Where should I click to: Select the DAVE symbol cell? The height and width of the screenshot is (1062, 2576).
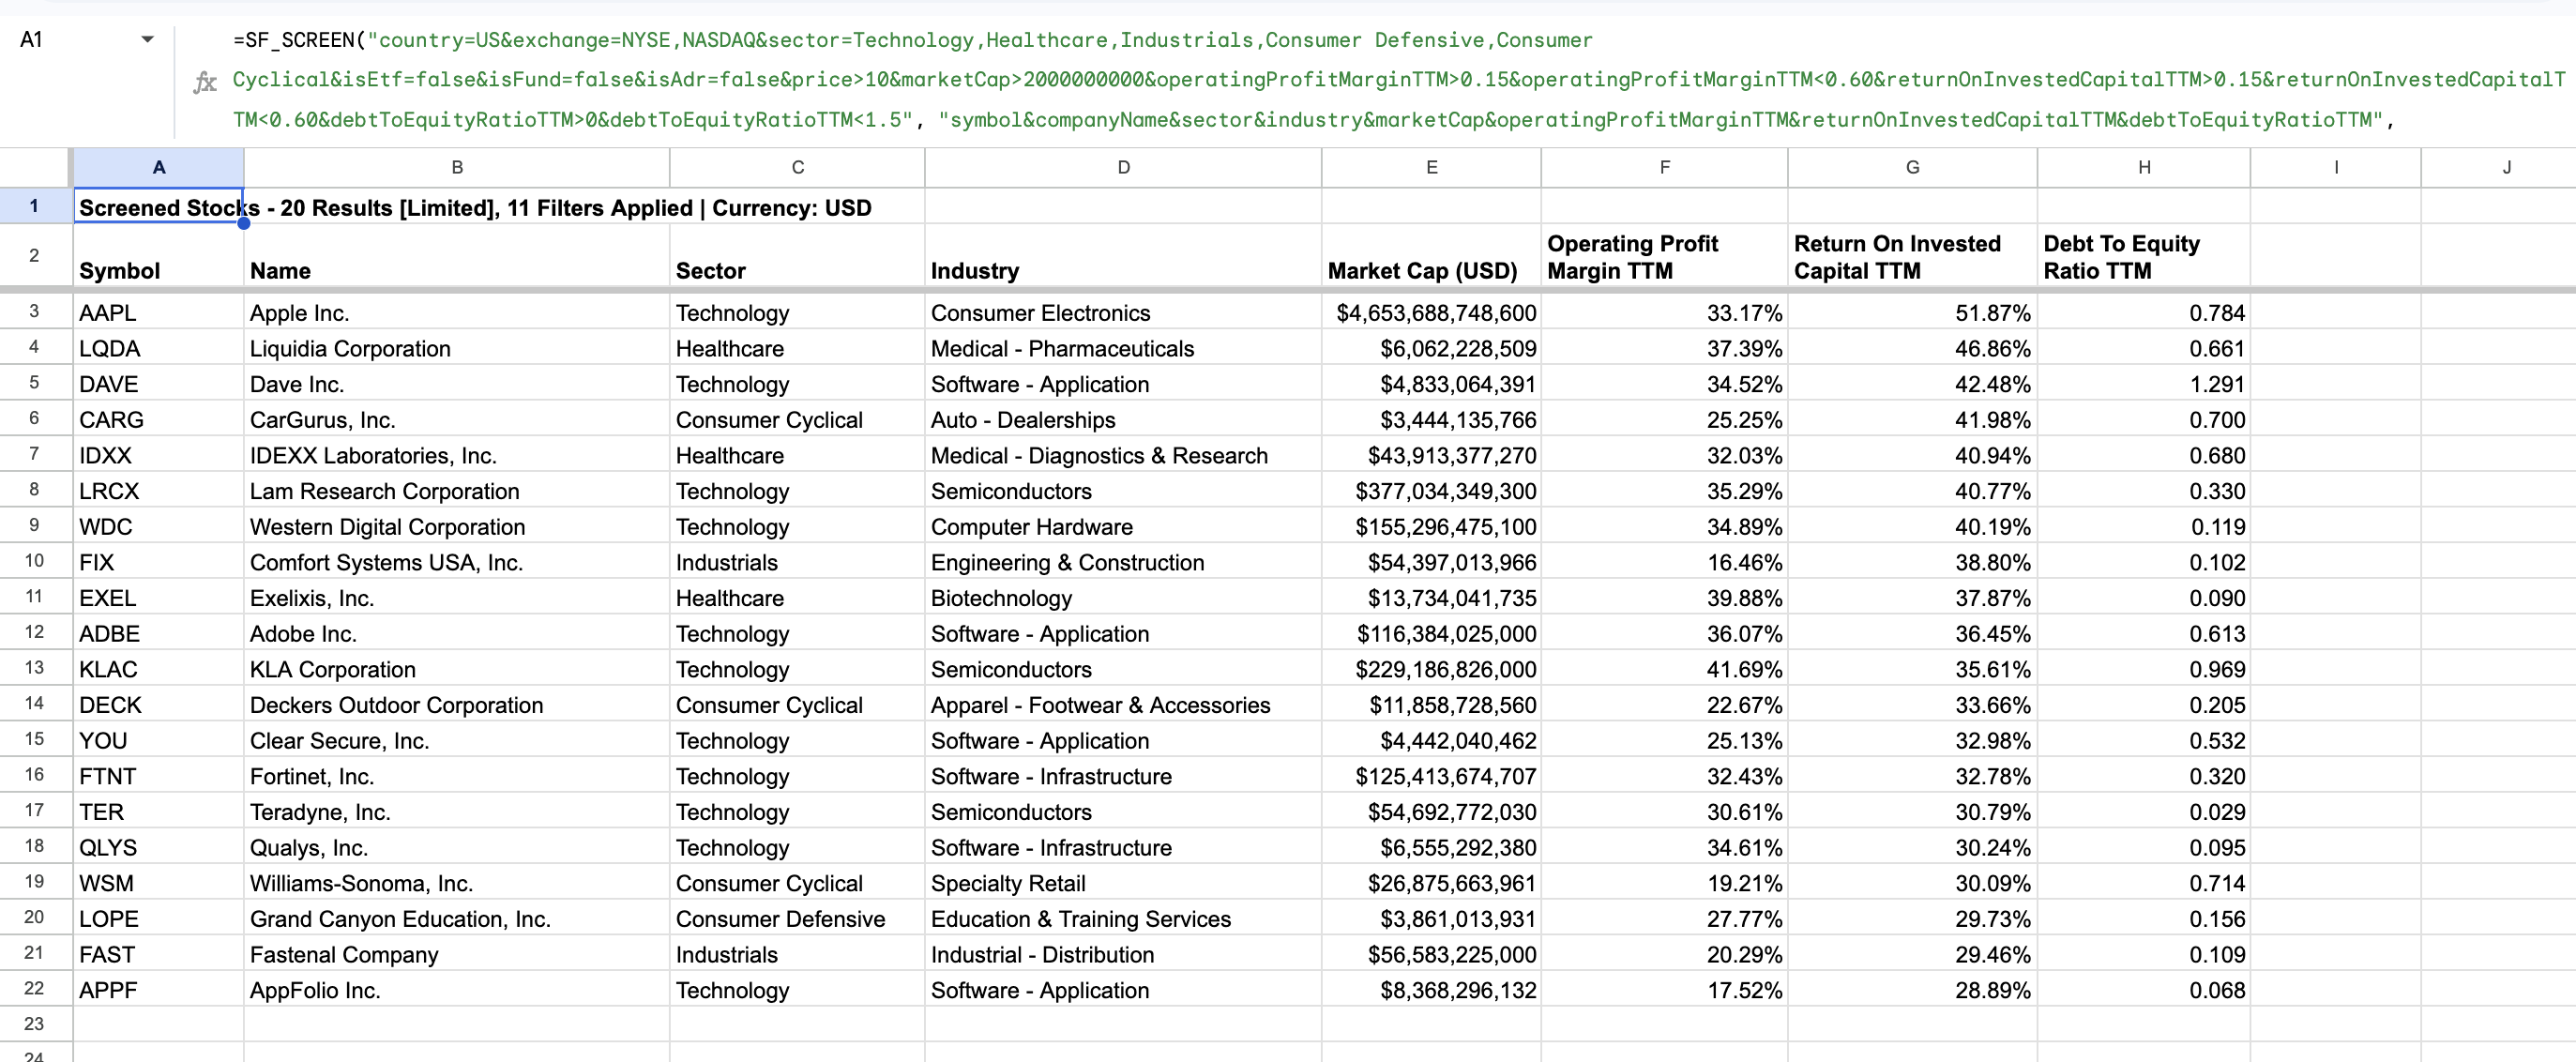click(x=158, y=384)
